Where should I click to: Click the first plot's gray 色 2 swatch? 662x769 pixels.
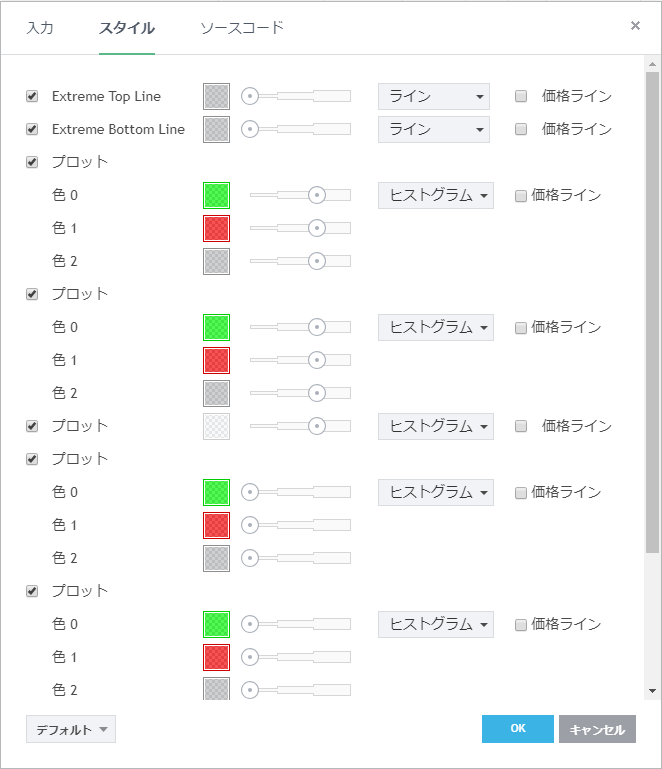click(216, 261)
